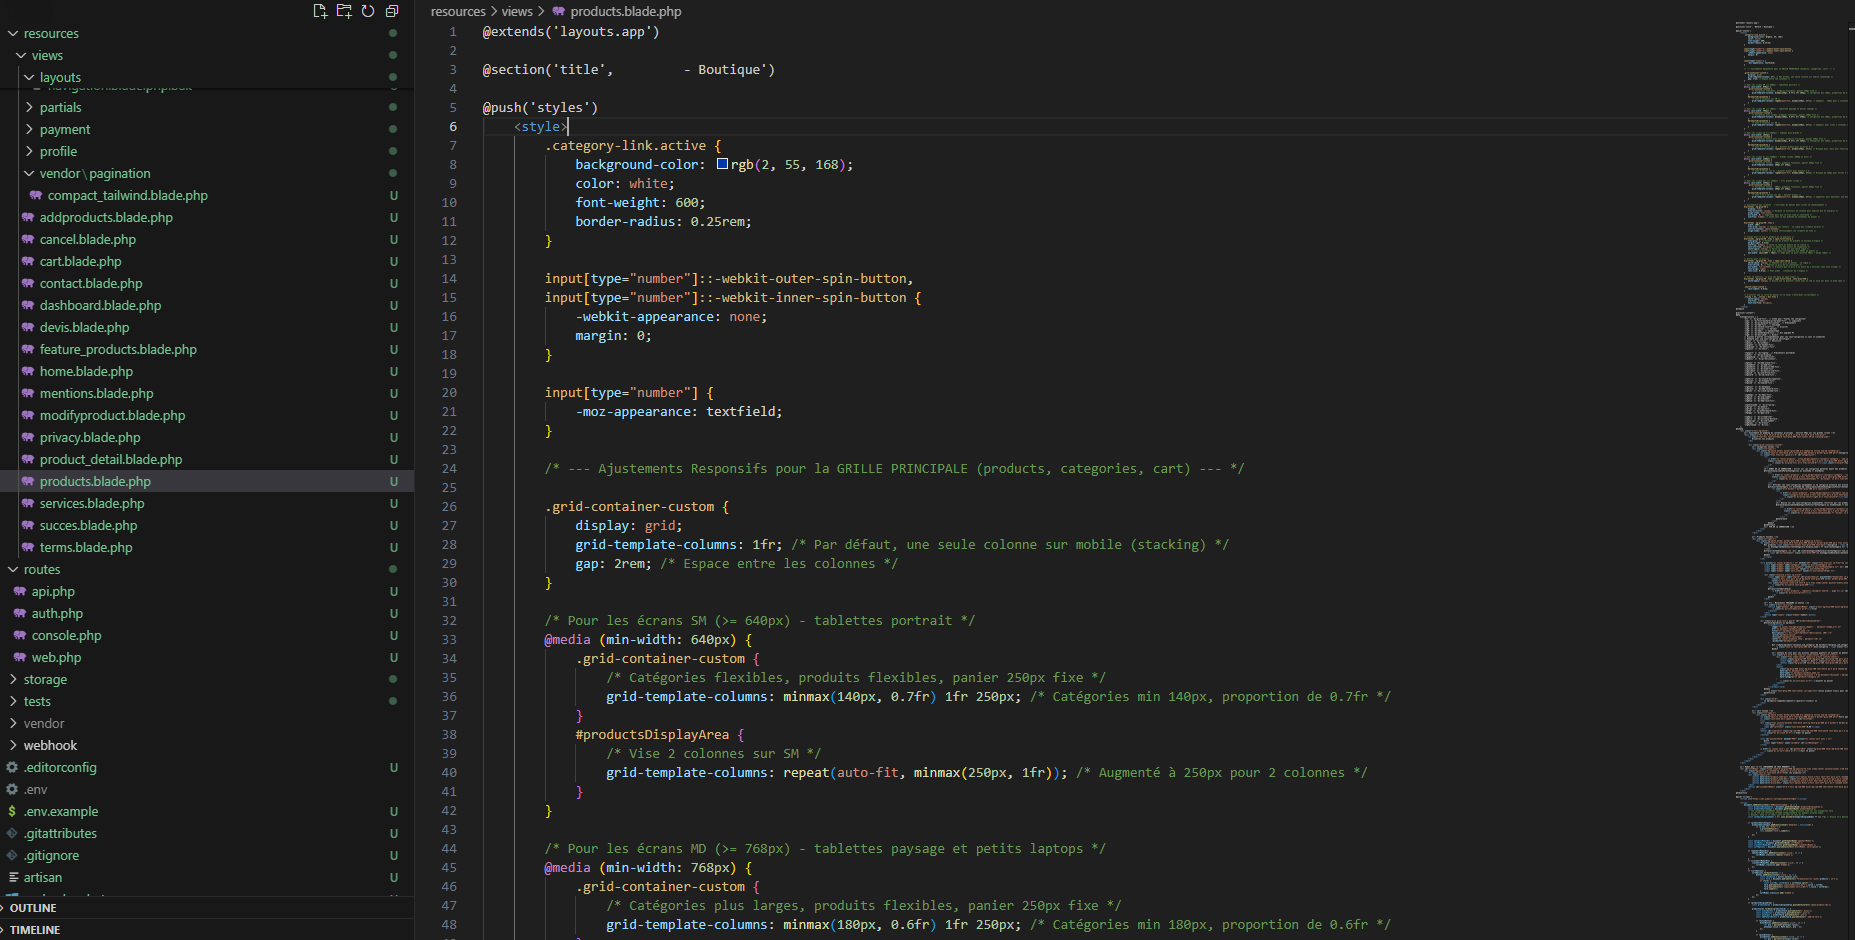This screenshot has width=1855, height=940.
Task: Open the .env file
Action: pos(206,789)
